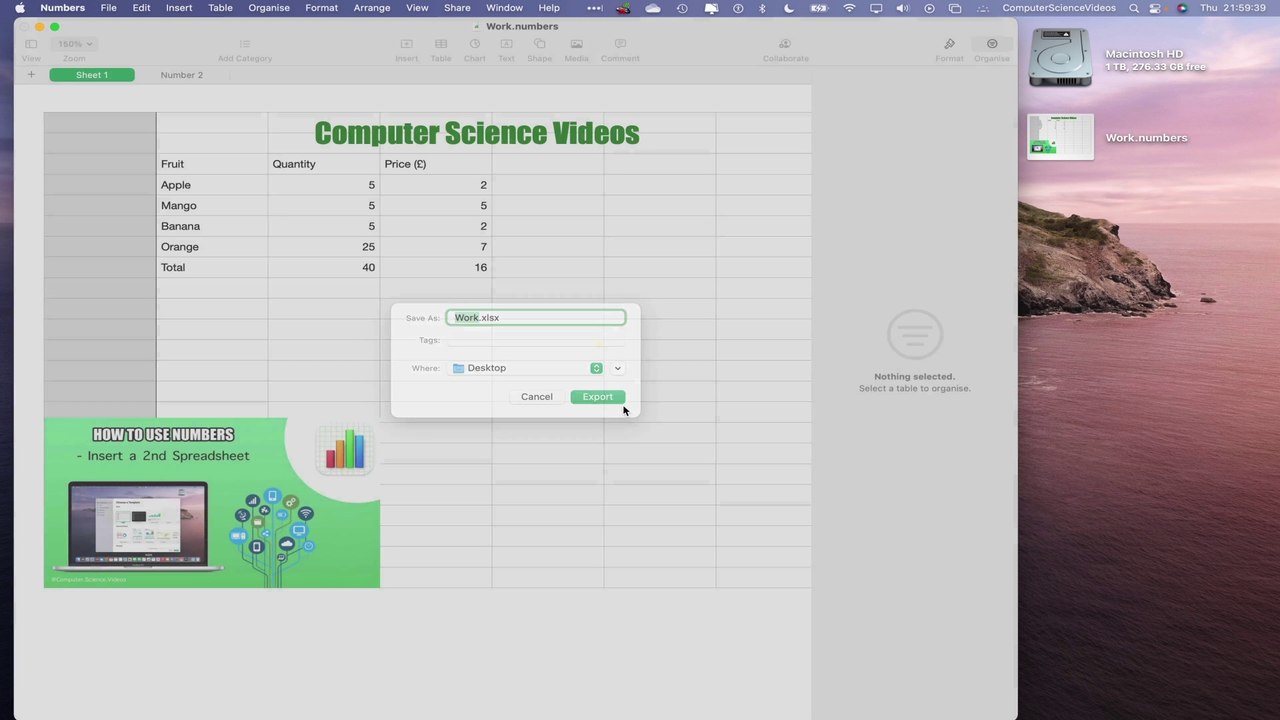Click the Tags input field
Viewport: 1280px width, 720px height.
pos(536,341)
